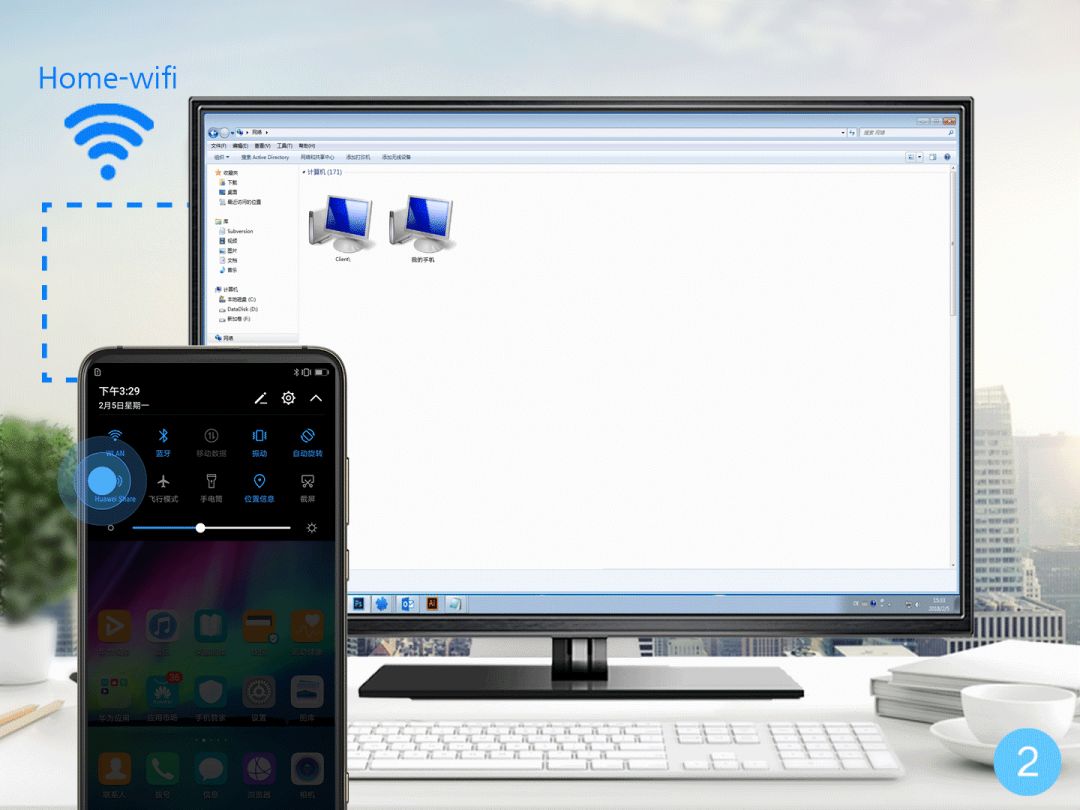Select Documents (文档) library
1080x810 pixels.
[228, 260]
